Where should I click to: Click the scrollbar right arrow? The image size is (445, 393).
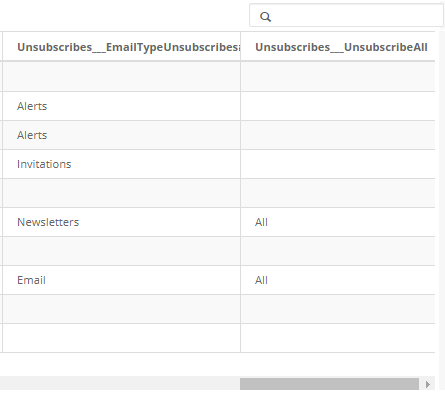point(428,384)
